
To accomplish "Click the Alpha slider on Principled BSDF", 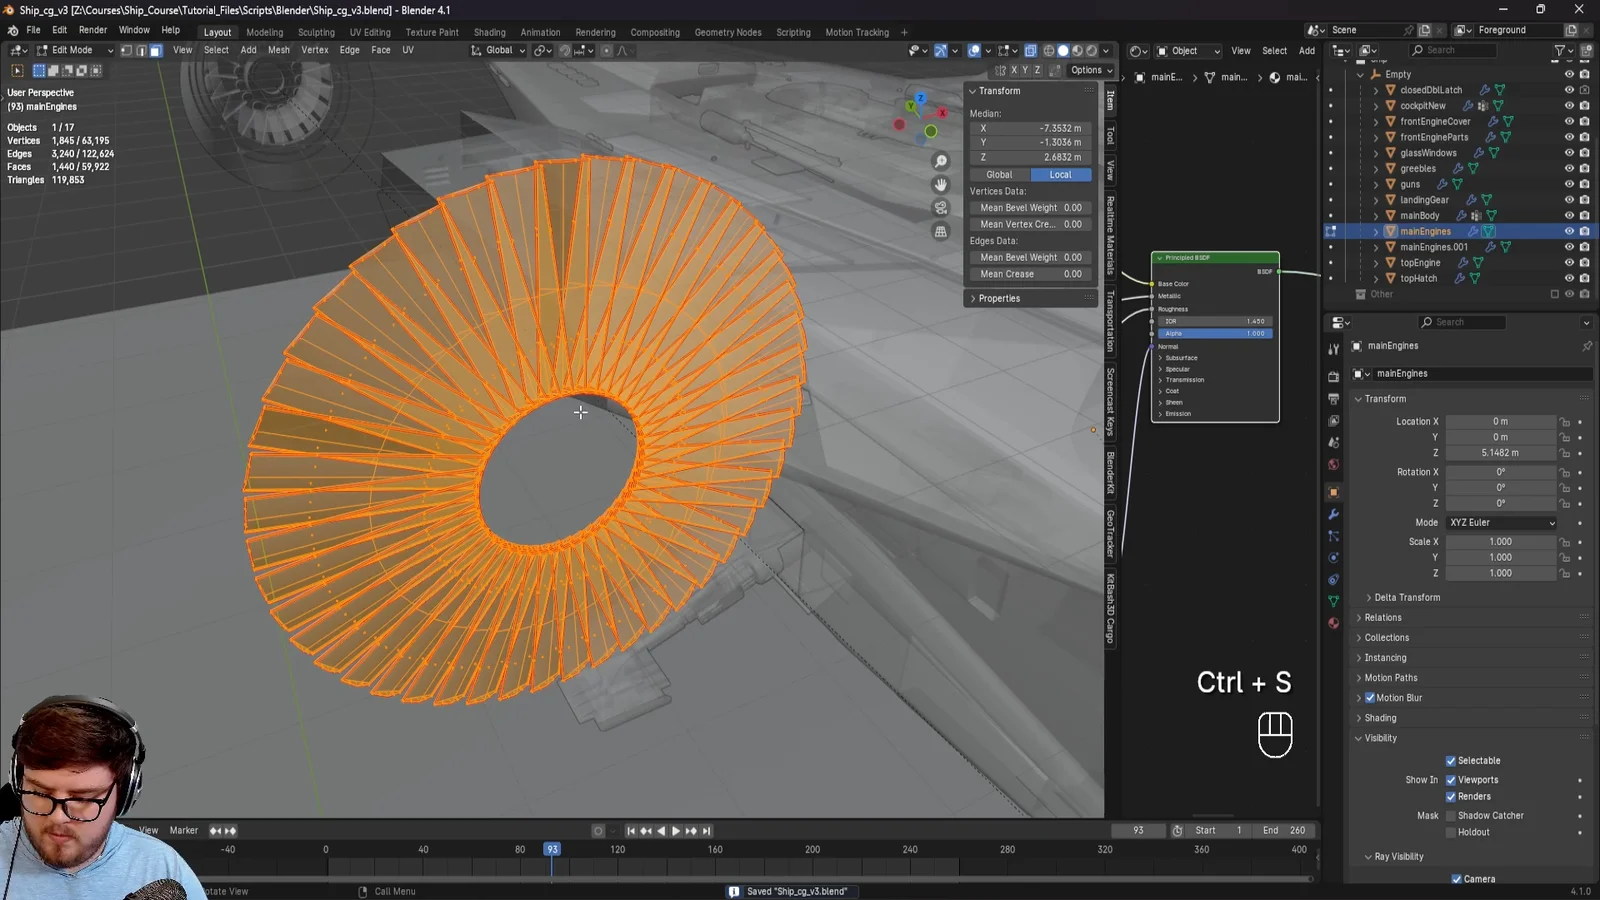I will [x=1213, y=333].
